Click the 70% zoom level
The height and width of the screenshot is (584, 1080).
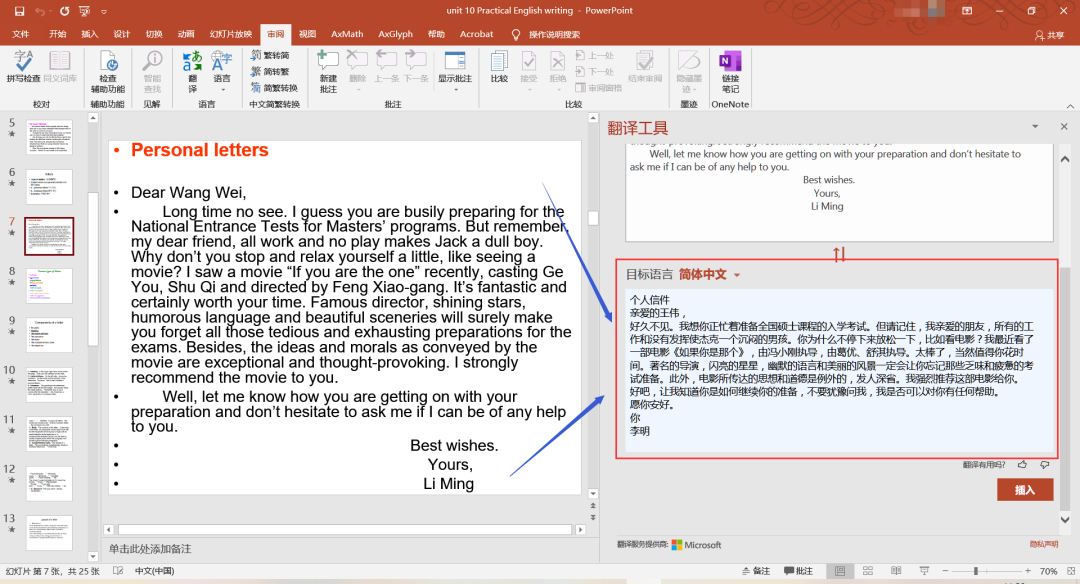coord(1048,571)
